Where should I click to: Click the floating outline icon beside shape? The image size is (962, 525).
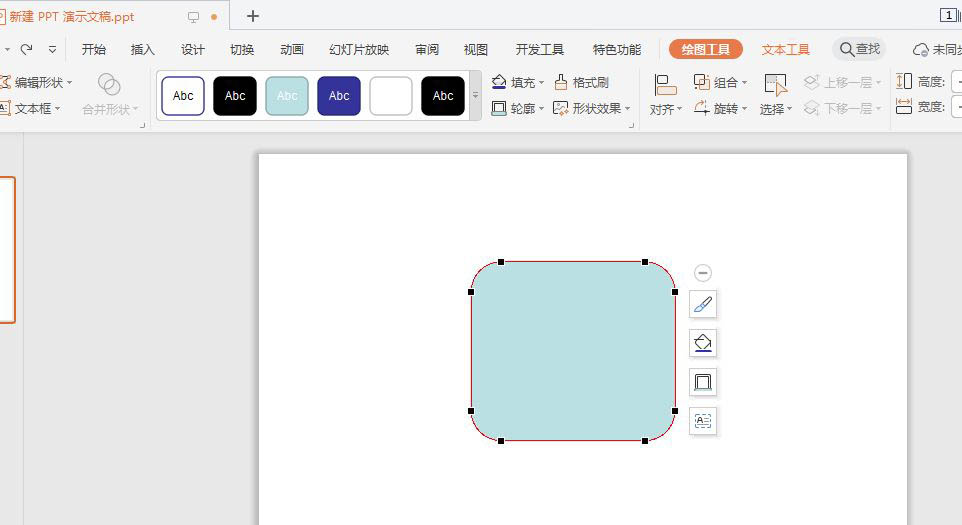[x=702, y=381]
